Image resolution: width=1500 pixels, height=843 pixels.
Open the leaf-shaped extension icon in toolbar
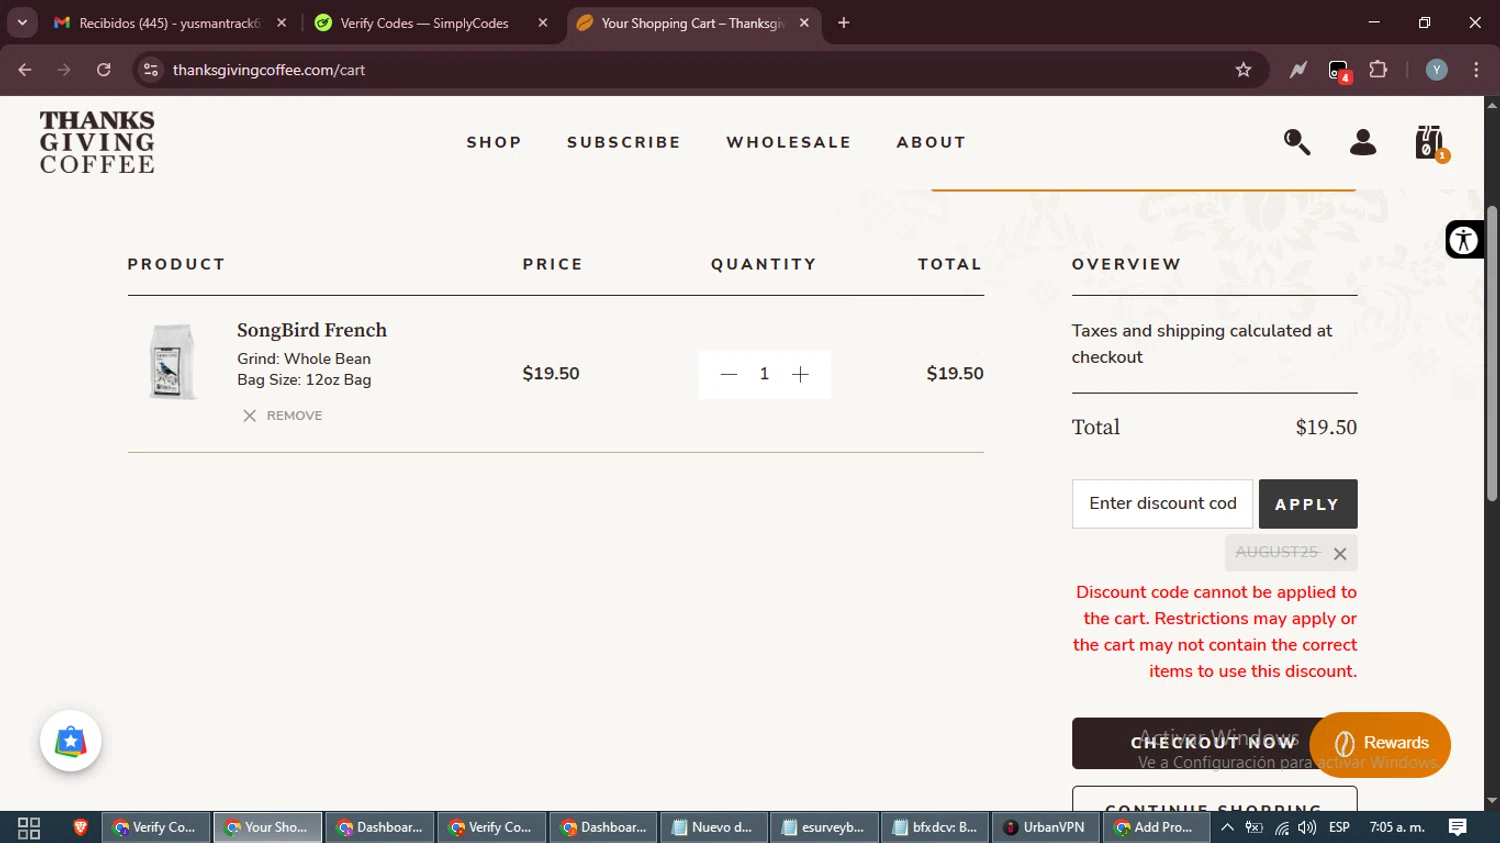1298,70
